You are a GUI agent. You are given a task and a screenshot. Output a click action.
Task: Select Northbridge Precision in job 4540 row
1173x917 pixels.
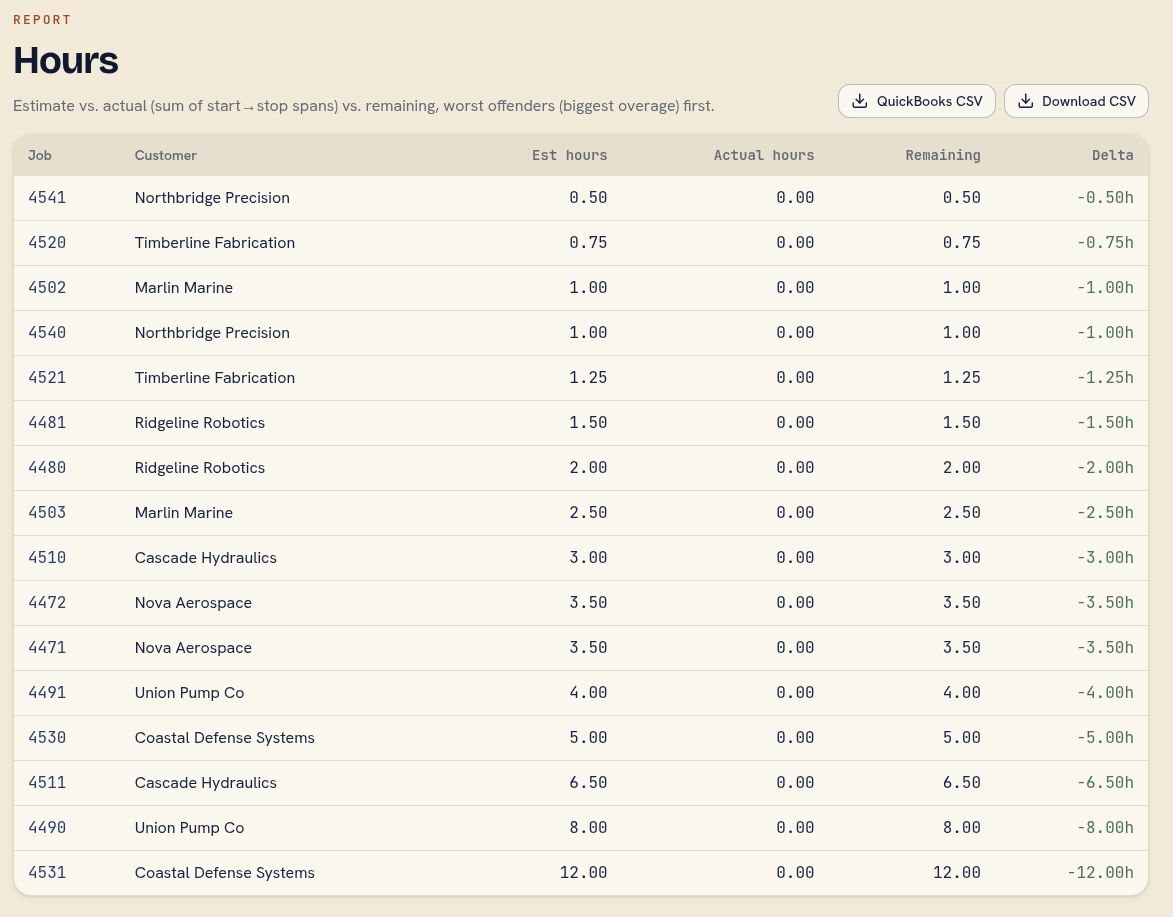pos(212,332)
